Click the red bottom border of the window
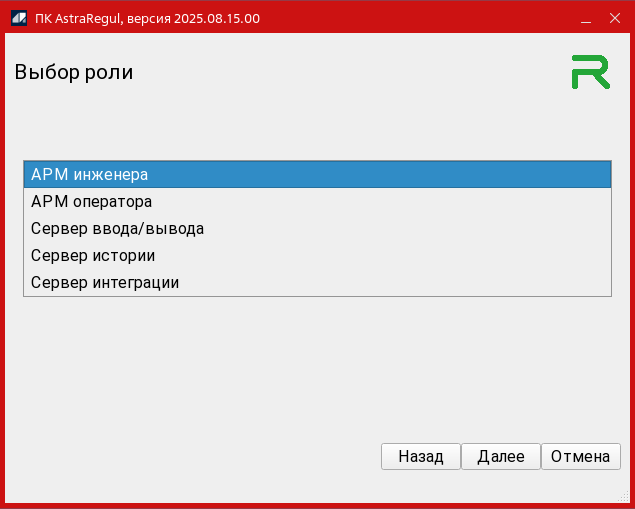The image size is (635, 509). pos(316,505)
